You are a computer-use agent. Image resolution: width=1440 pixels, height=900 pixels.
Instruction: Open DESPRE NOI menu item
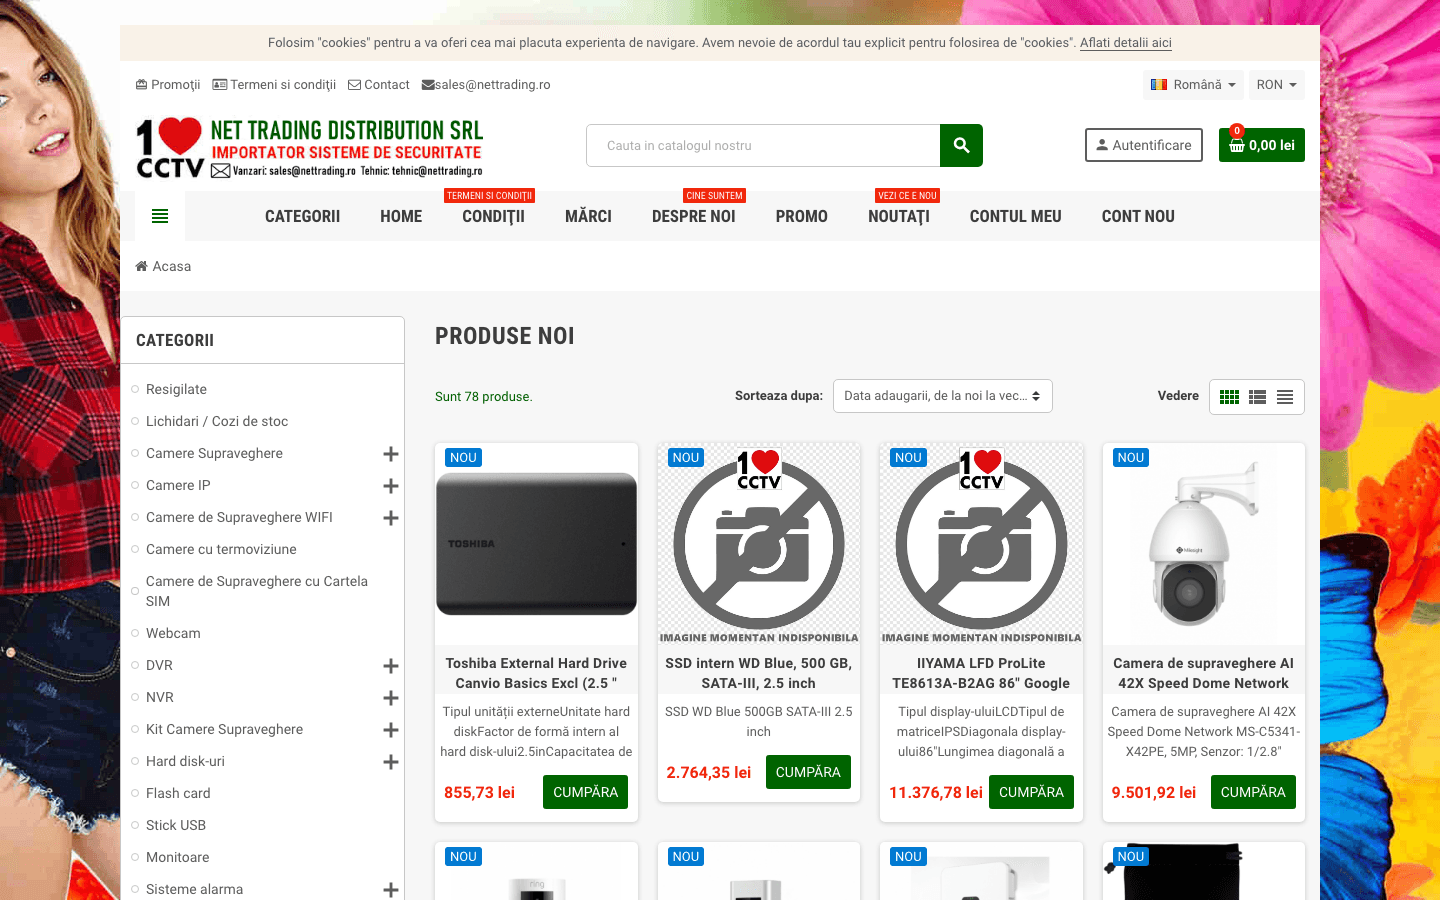694,216
